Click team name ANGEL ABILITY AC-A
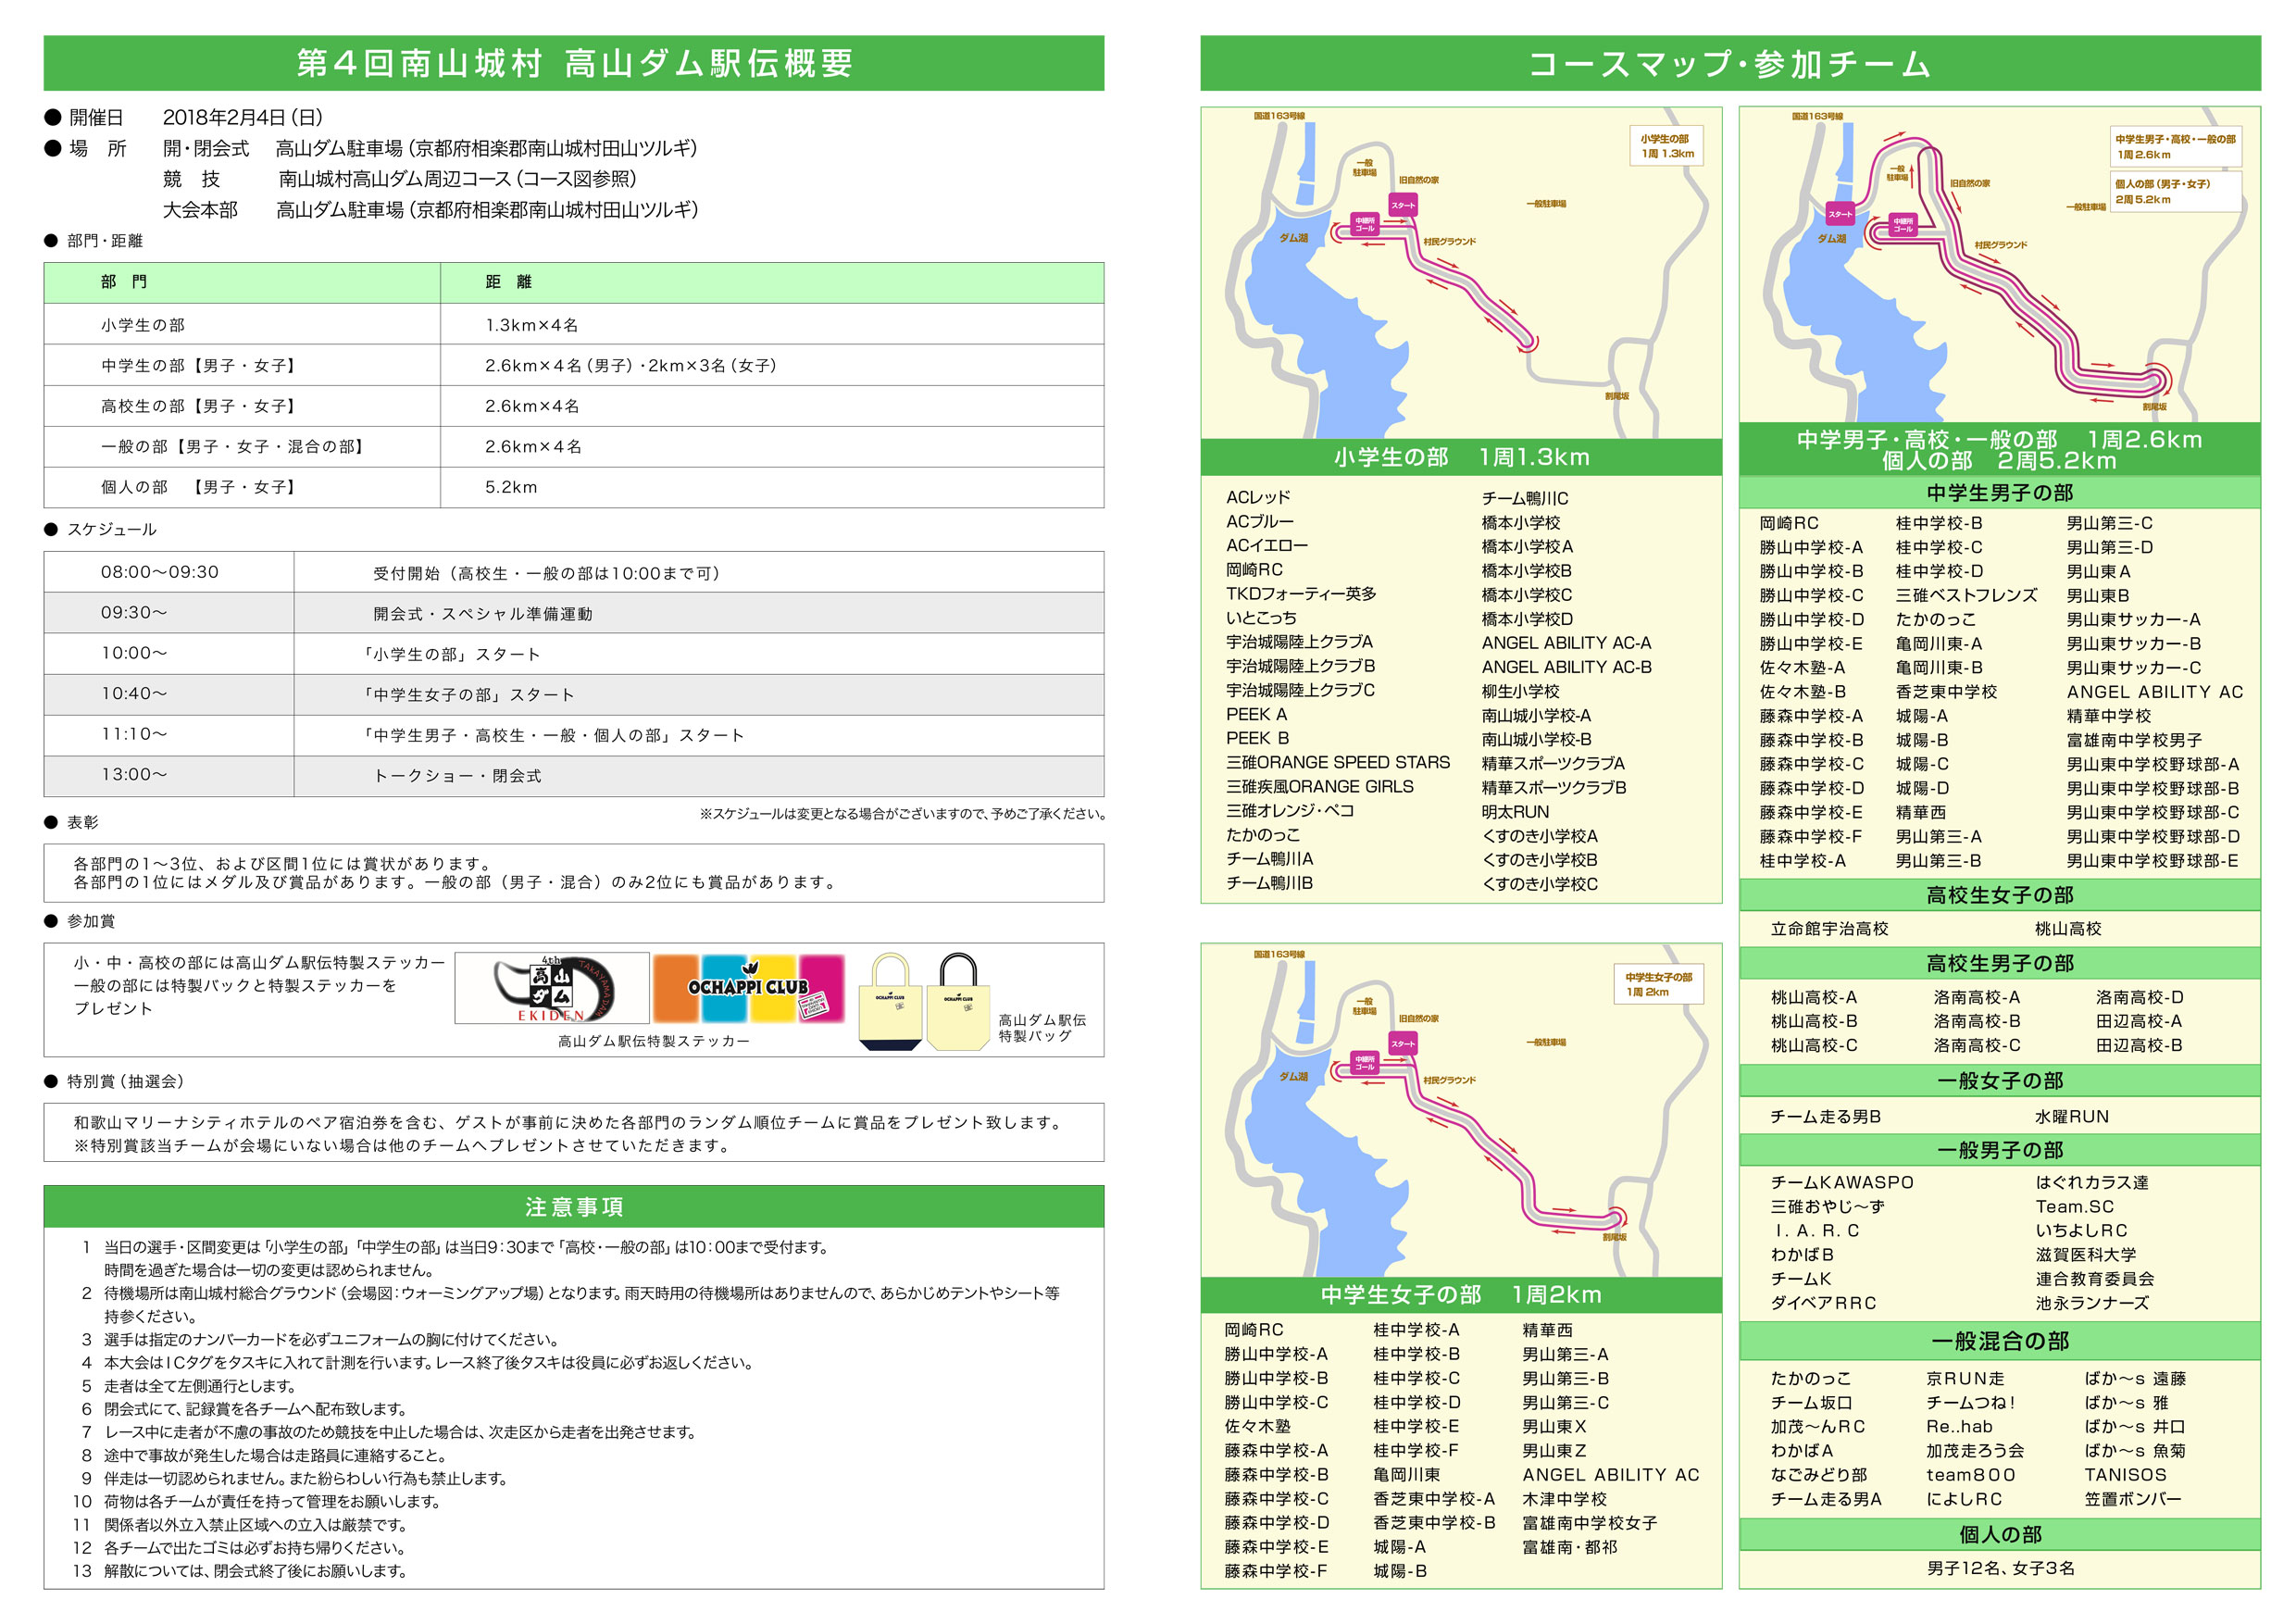 coord(1566,643)
